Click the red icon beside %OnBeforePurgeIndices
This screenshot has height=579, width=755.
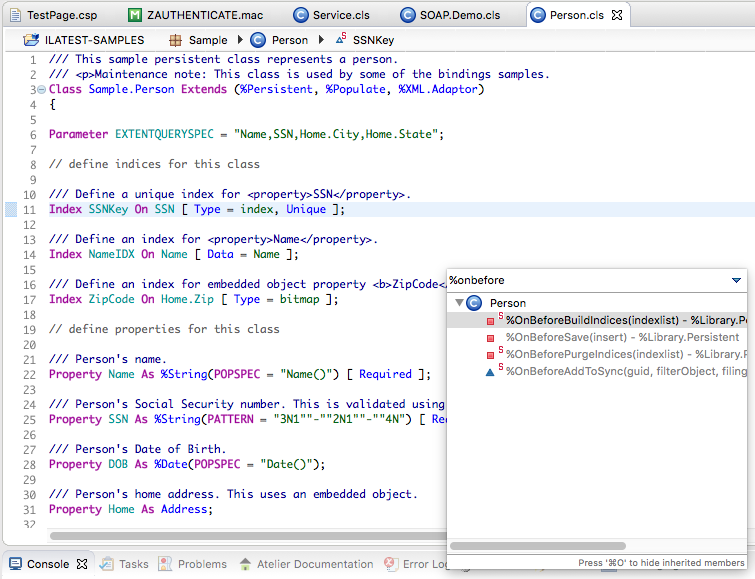(x=490, y=355)
